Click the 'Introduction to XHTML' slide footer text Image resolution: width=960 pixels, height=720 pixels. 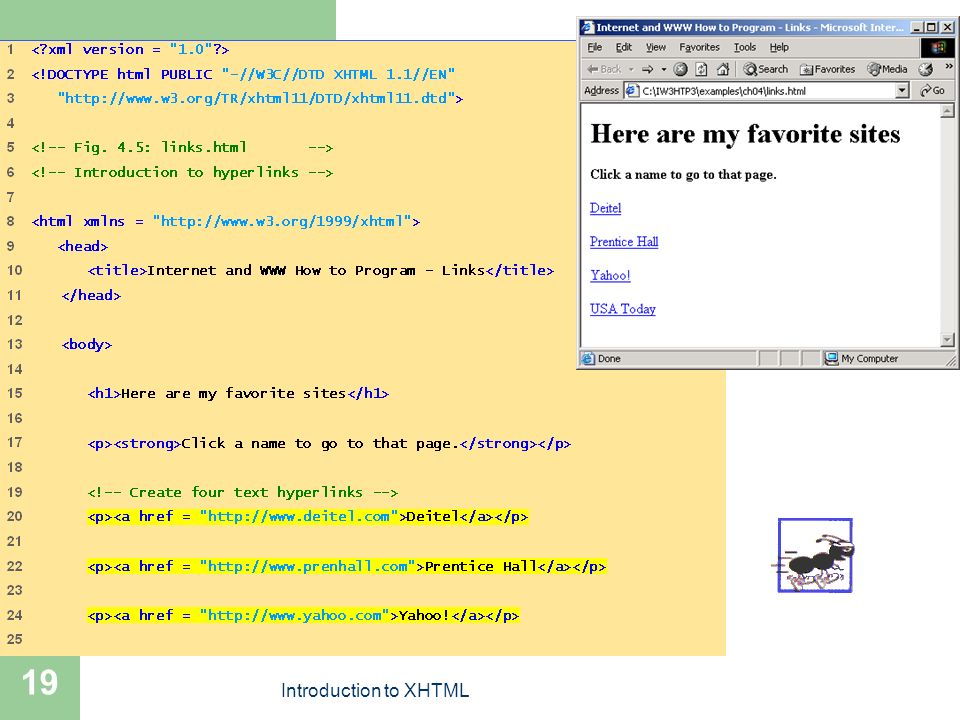tap(375, 691)
